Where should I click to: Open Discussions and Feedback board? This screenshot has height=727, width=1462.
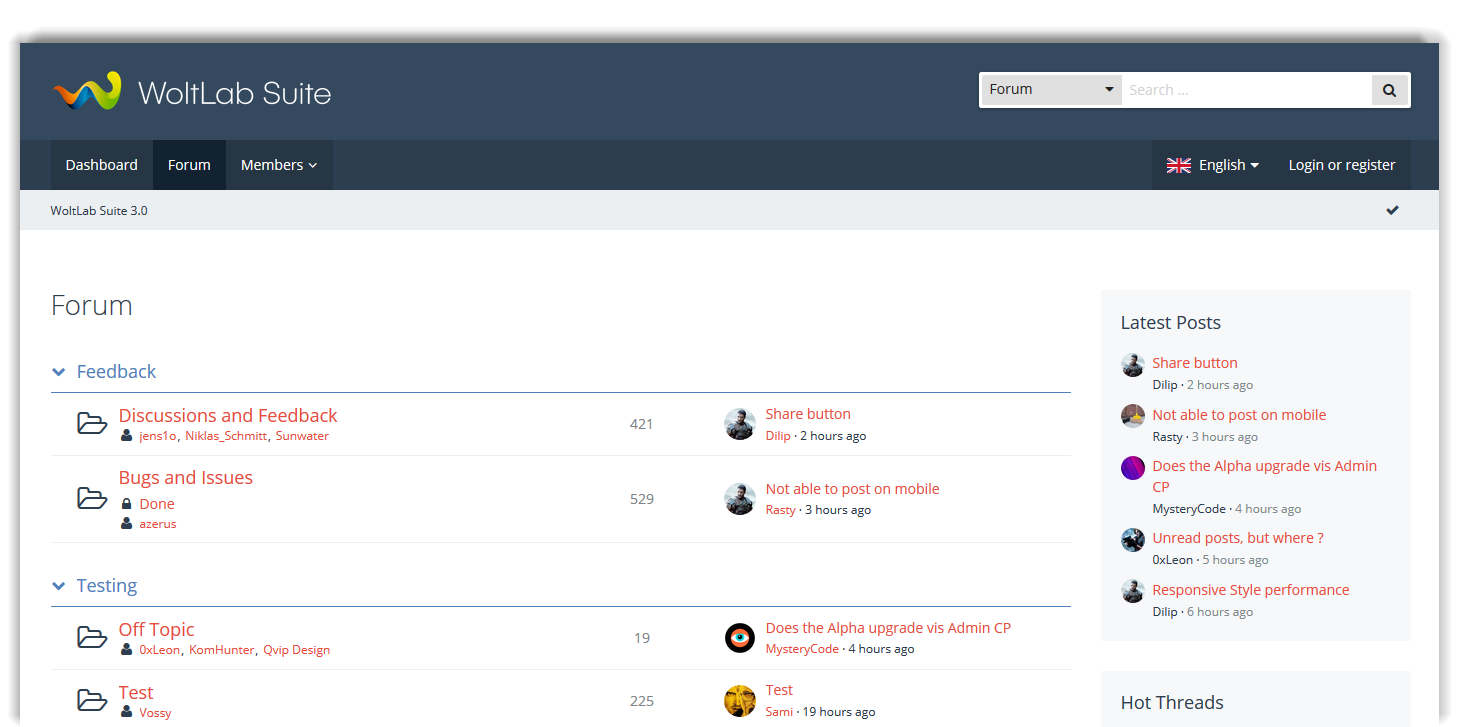pos(228,415)
